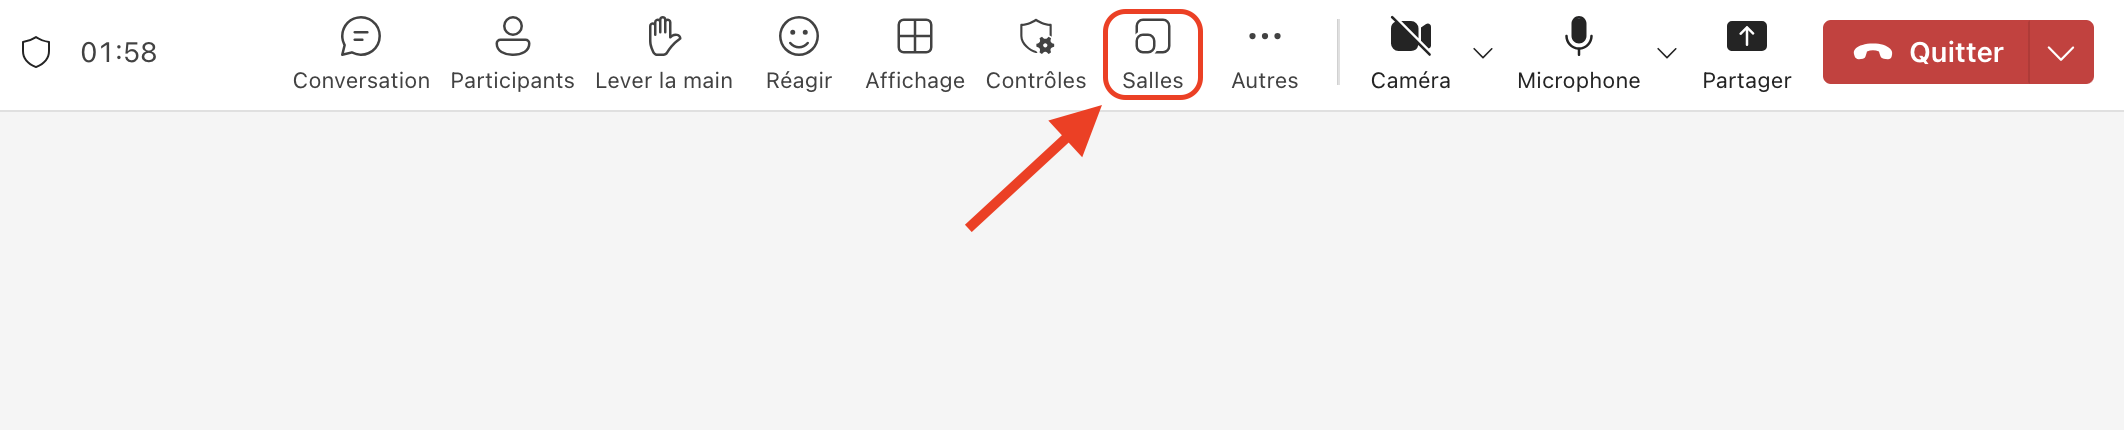Open the Quitter dropdown arrow
The height and width of the screenshot is (430, 2124).
2061,53
